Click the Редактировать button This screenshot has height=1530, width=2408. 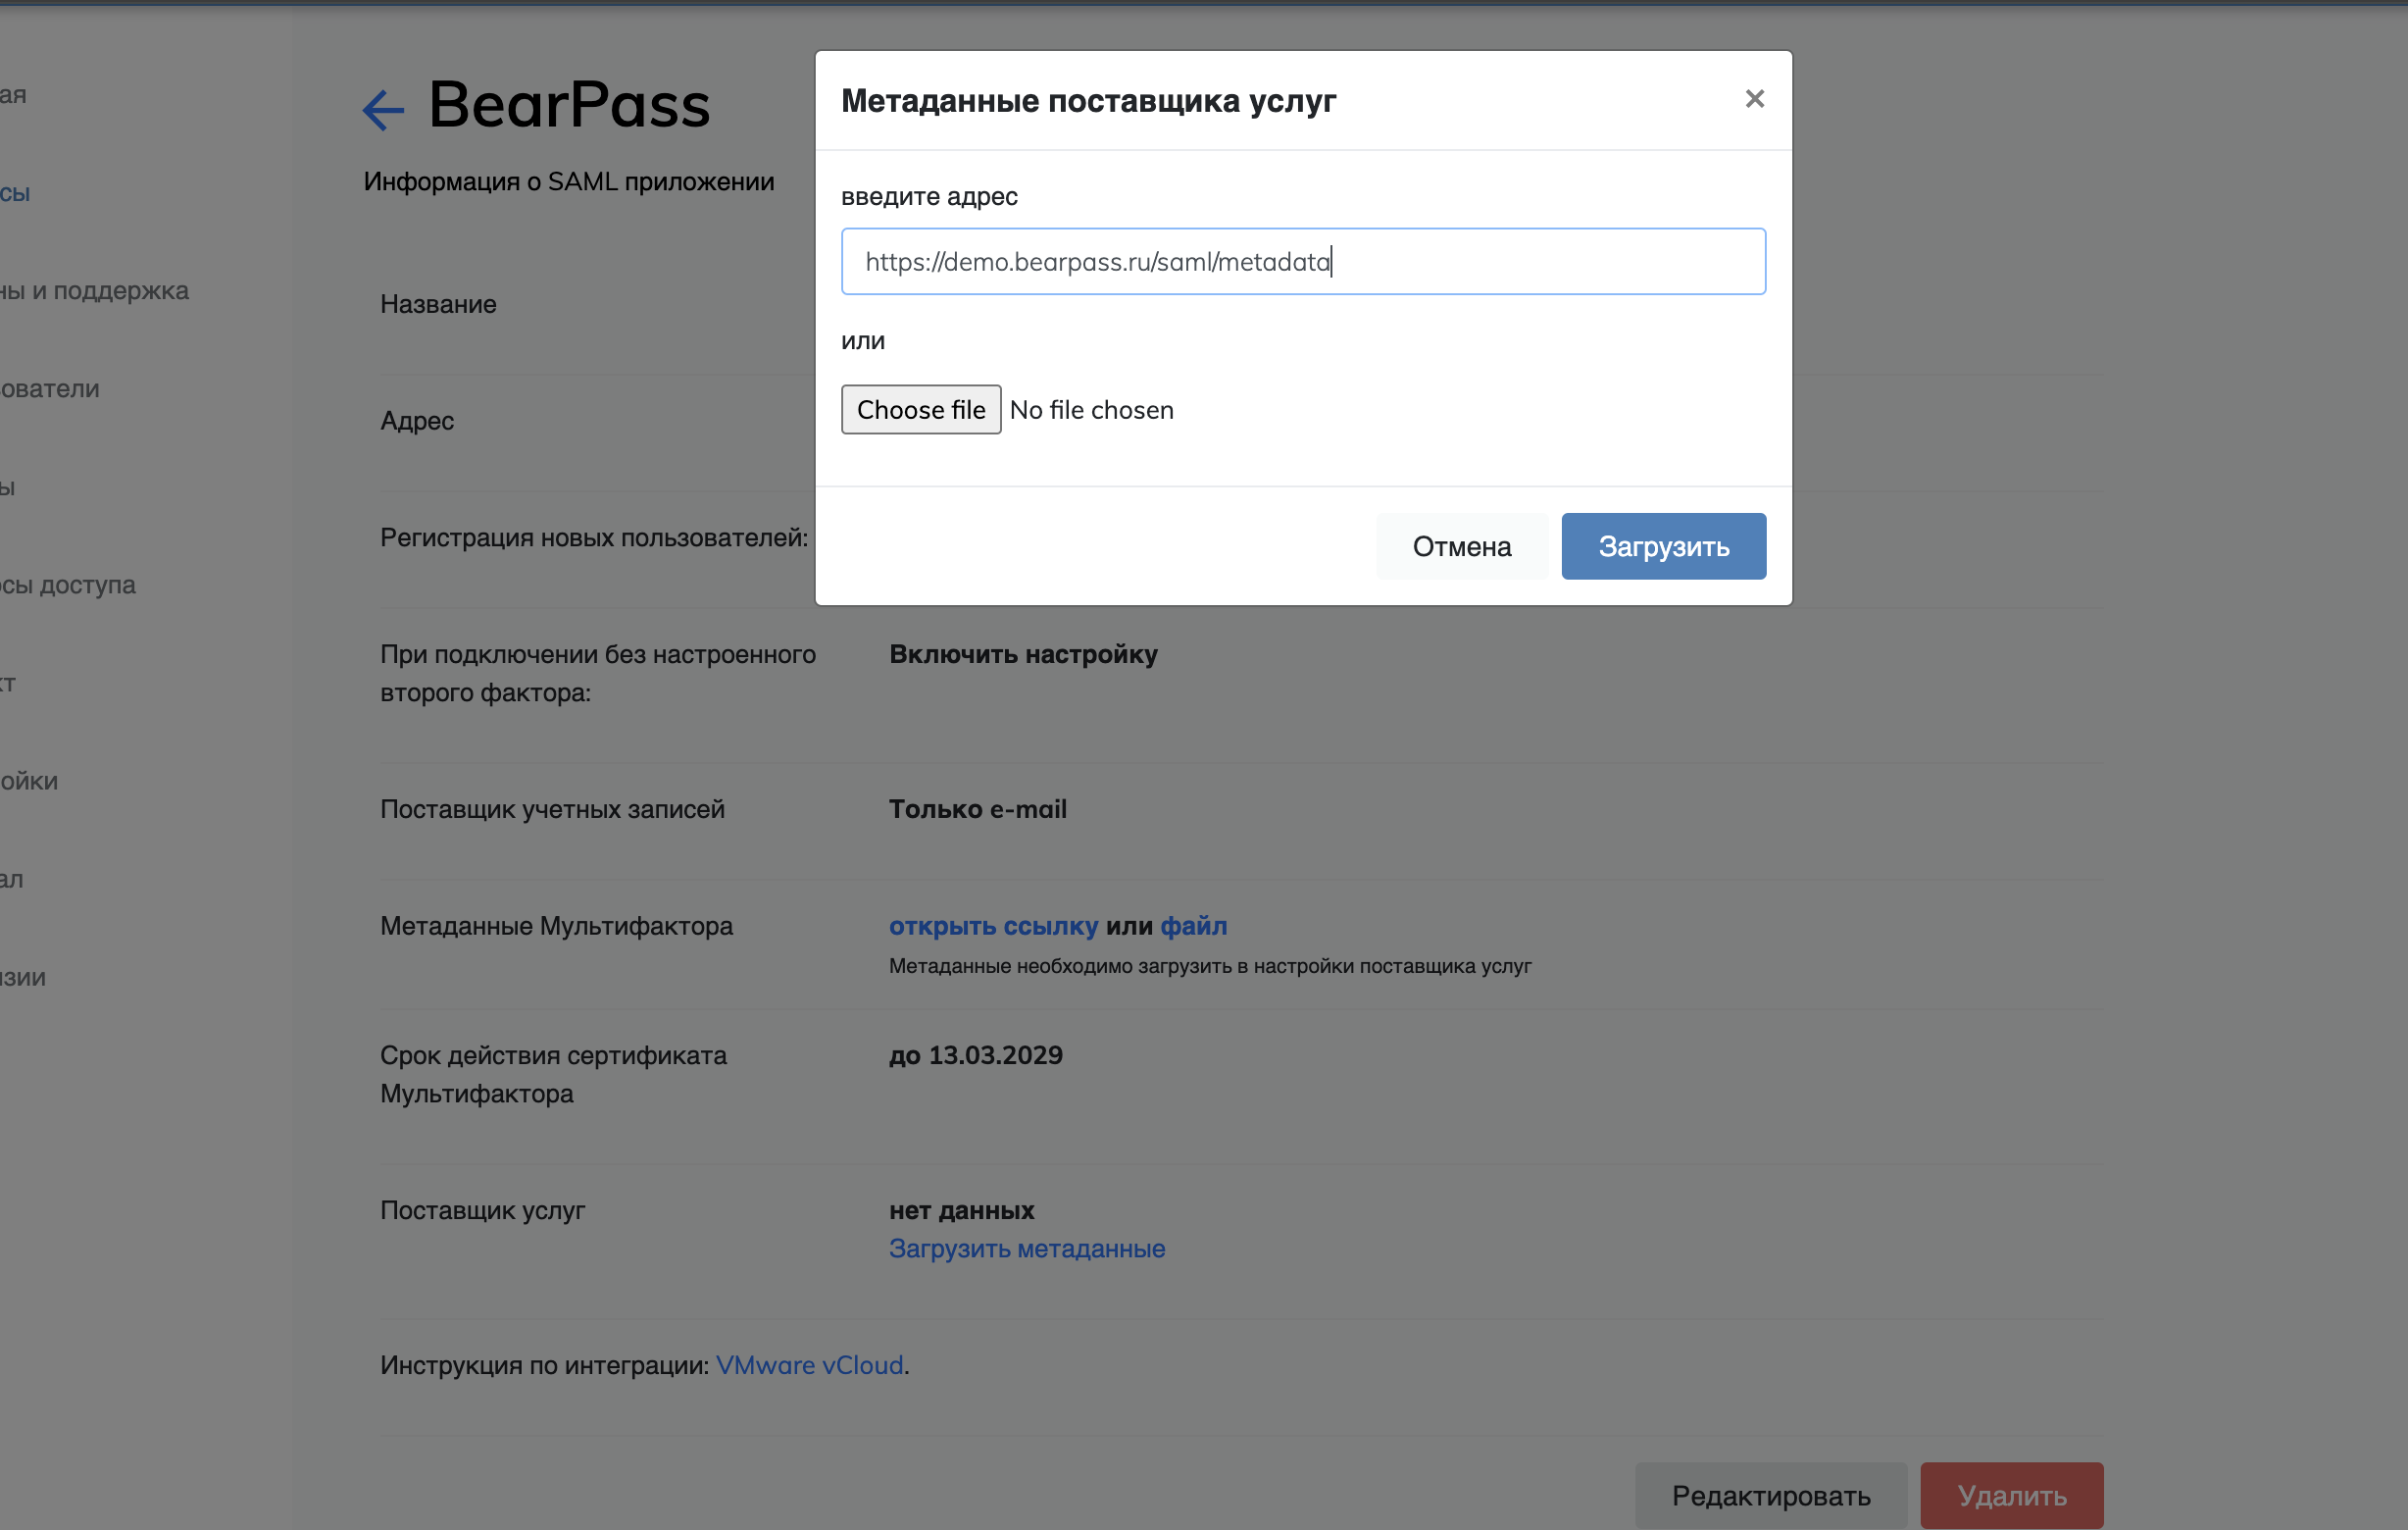coord(1770,1495)
